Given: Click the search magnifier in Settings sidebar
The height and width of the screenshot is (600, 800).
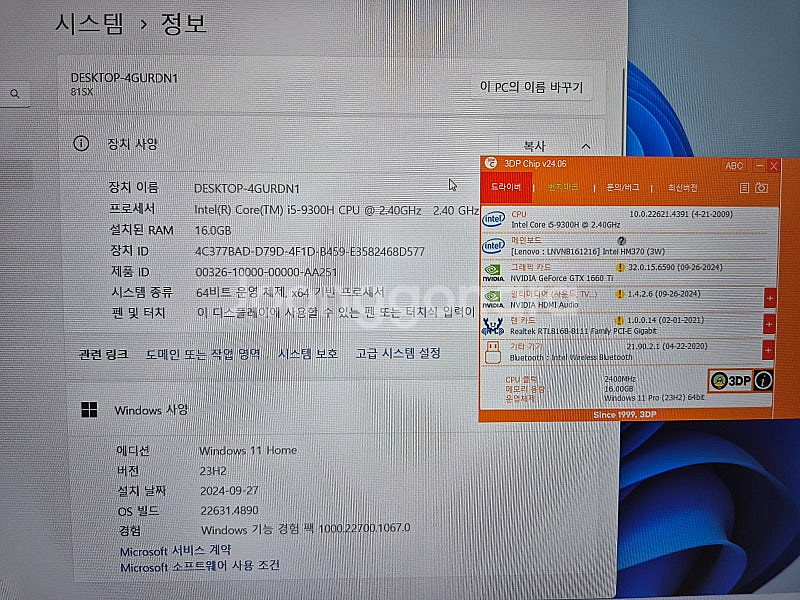Looking at the screenshot, I should [x=15, y=94].
